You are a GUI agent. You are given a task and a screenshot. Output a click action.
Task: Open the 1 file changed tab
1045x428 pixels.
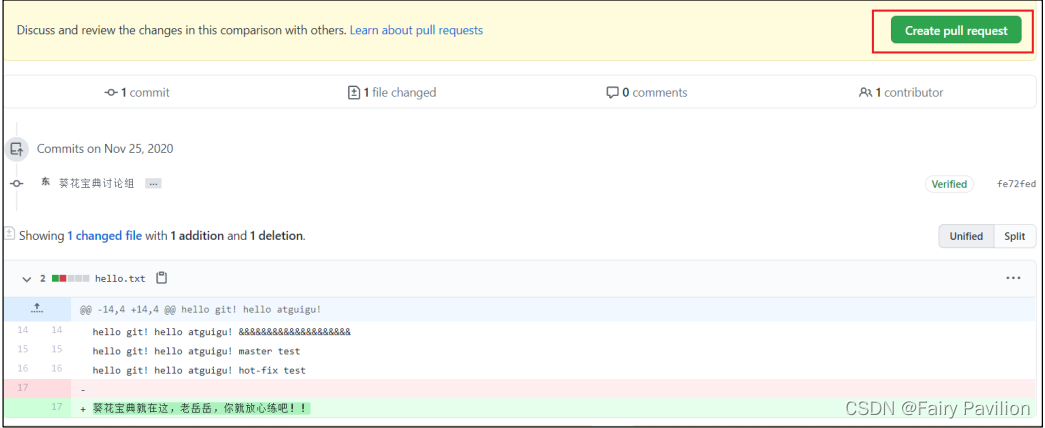[393, 93]
